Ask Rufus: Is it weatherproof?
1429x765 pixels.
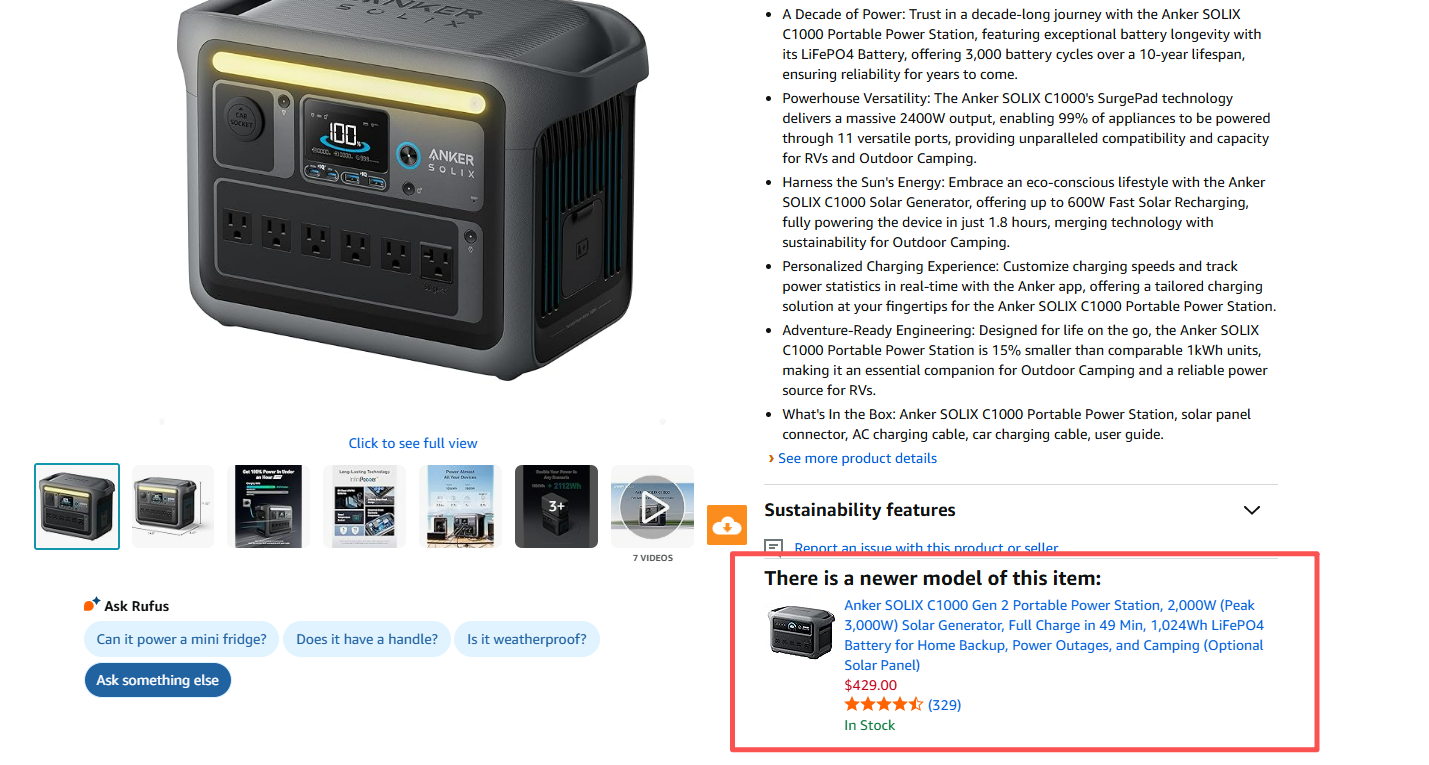coord(527,639)
